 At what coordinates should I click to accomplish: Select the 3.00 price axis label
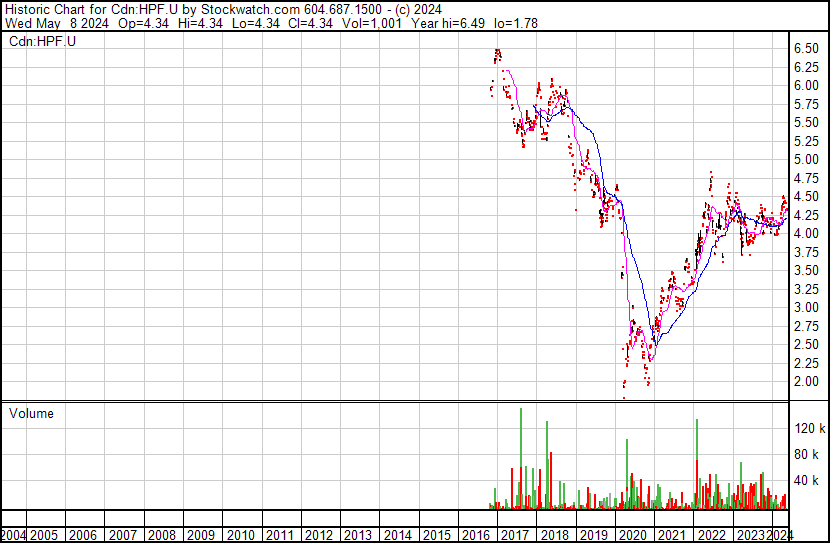[x=807, y=308]
